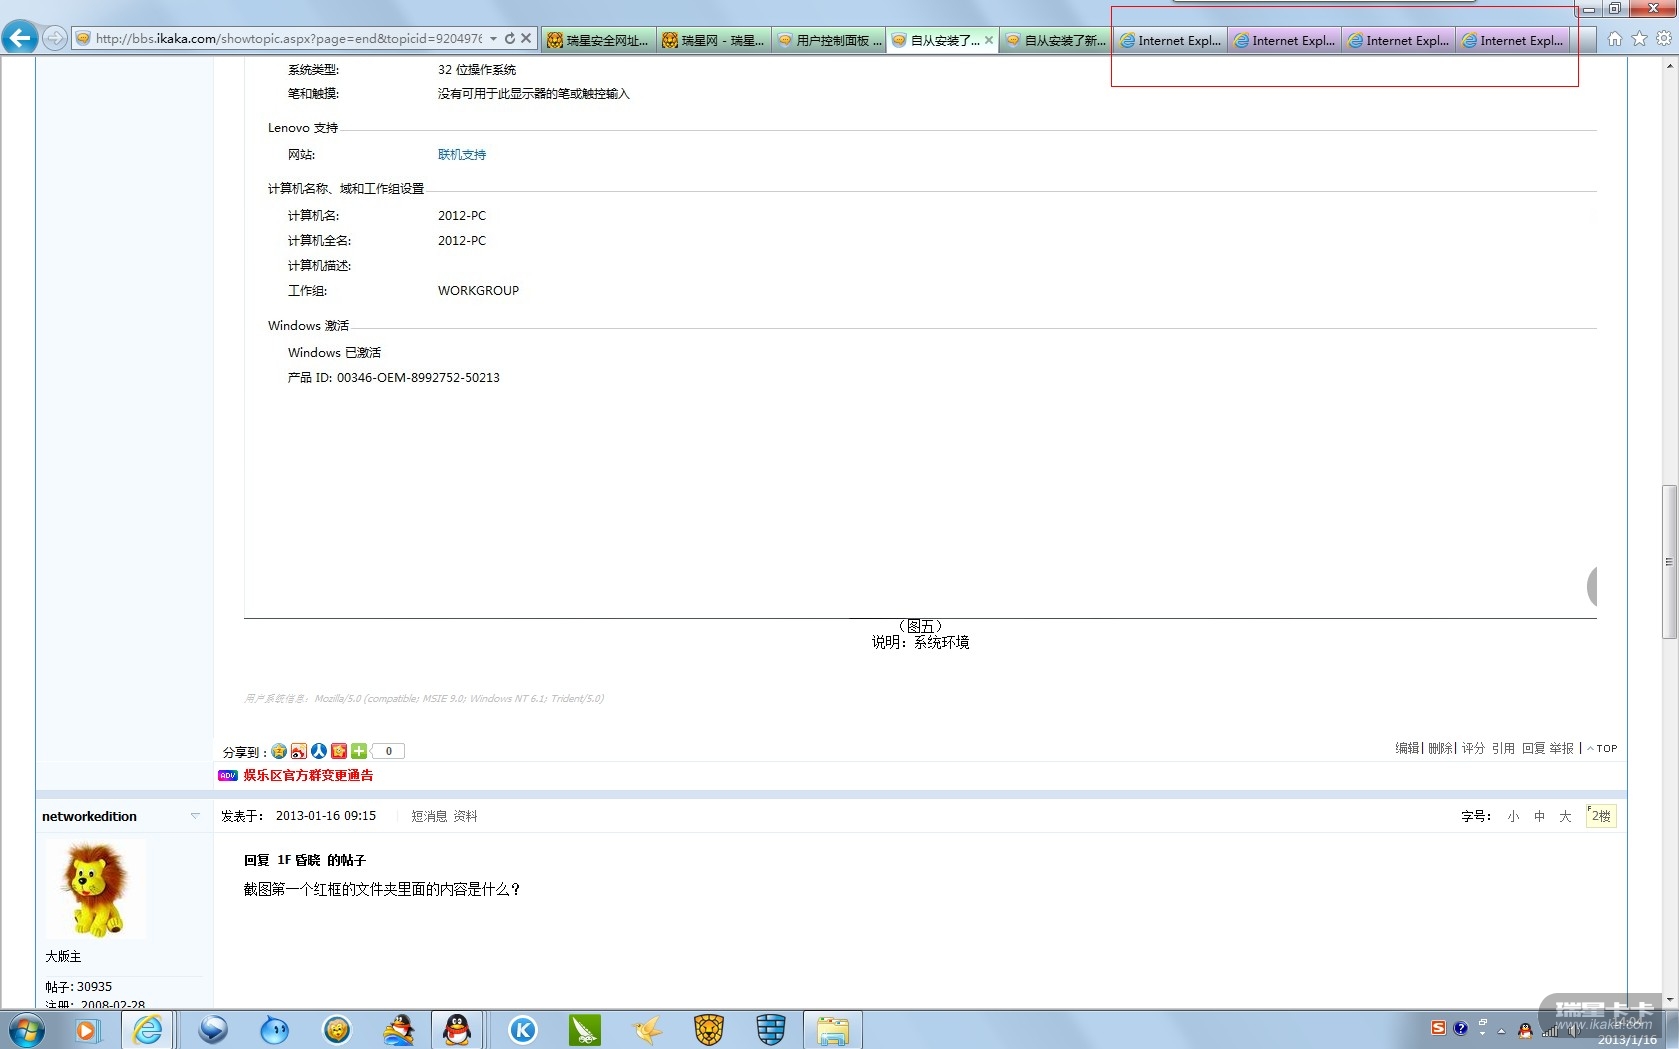Click the 2楼 floor marker
The height and width of the screenshot is (1049, 1679).
(1601, 816)
